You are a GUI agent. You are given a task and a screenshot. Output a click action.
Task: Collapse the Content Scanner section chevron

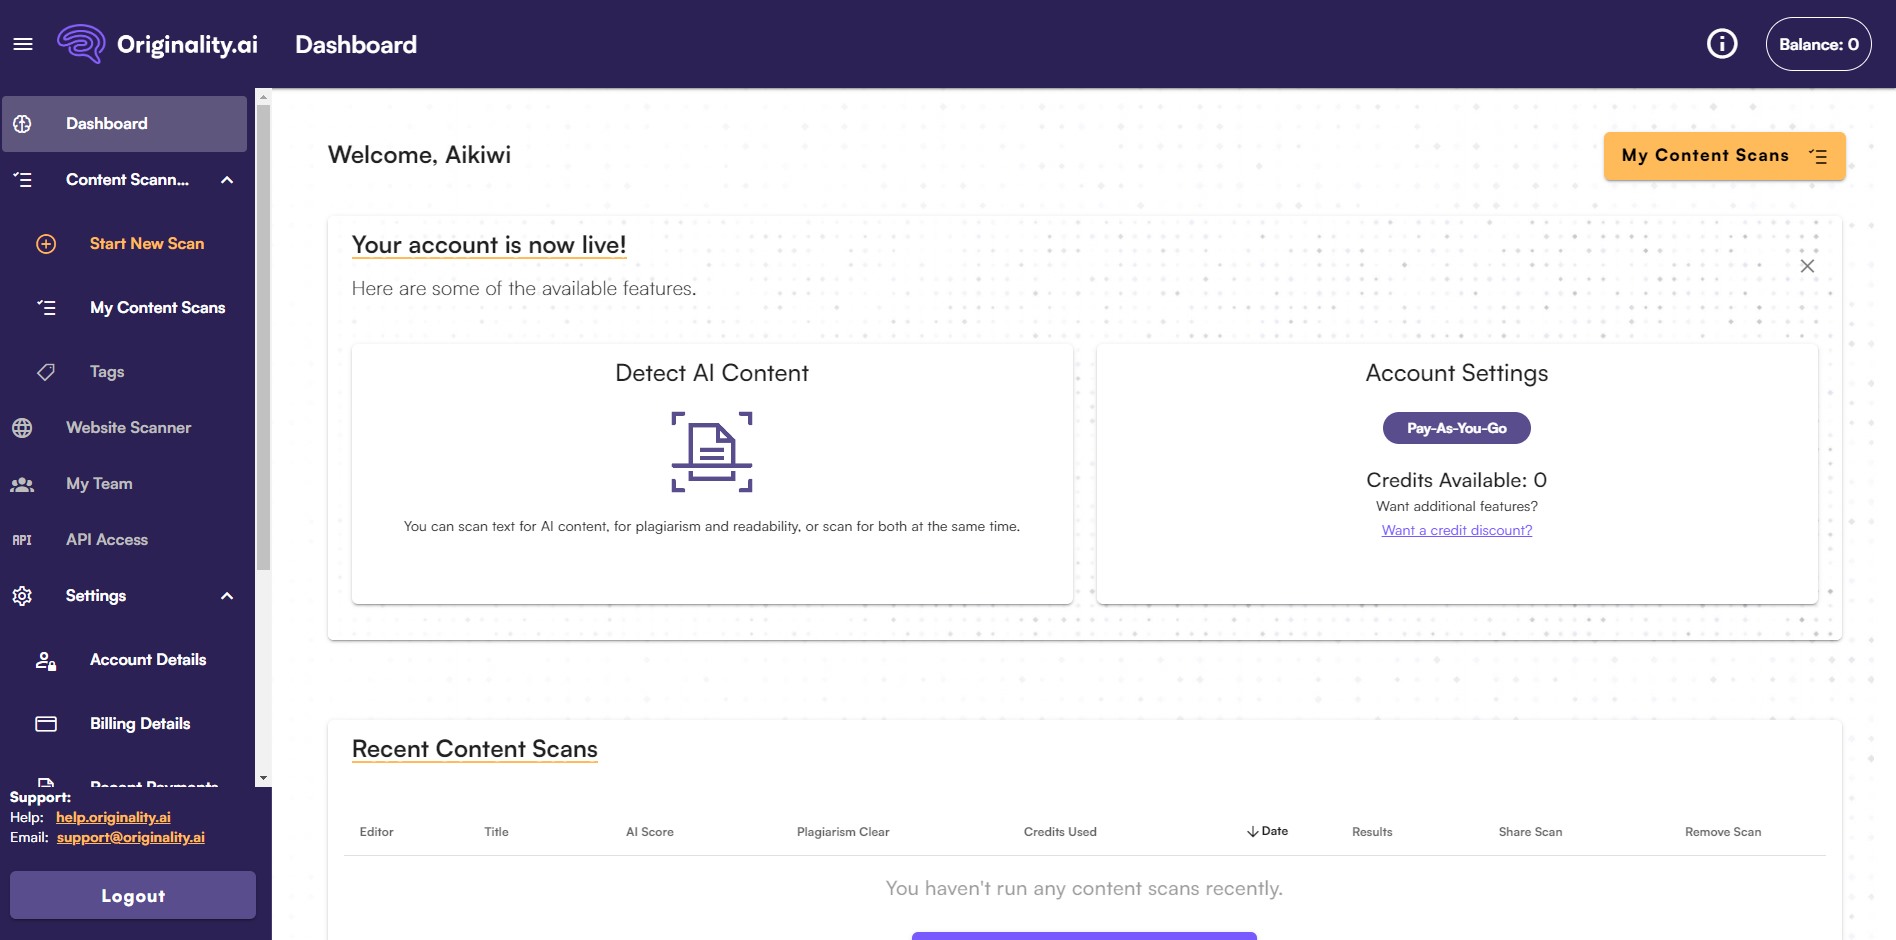[227, 180]
